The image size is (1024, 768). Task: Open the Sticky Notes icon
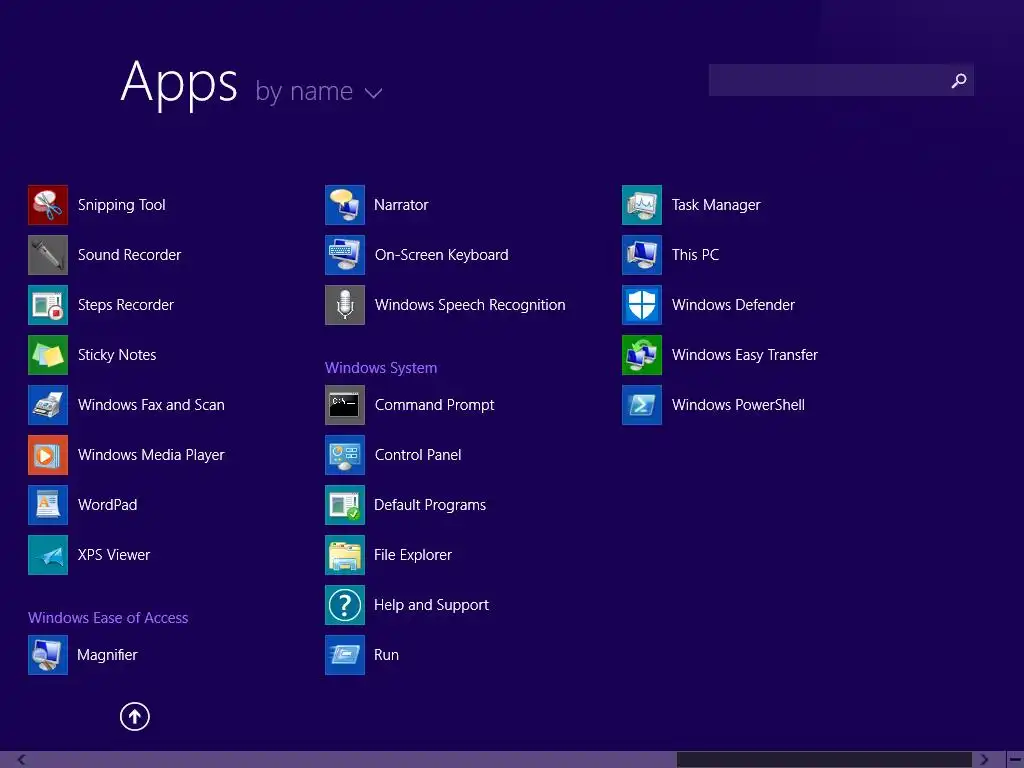pos(48,355)
